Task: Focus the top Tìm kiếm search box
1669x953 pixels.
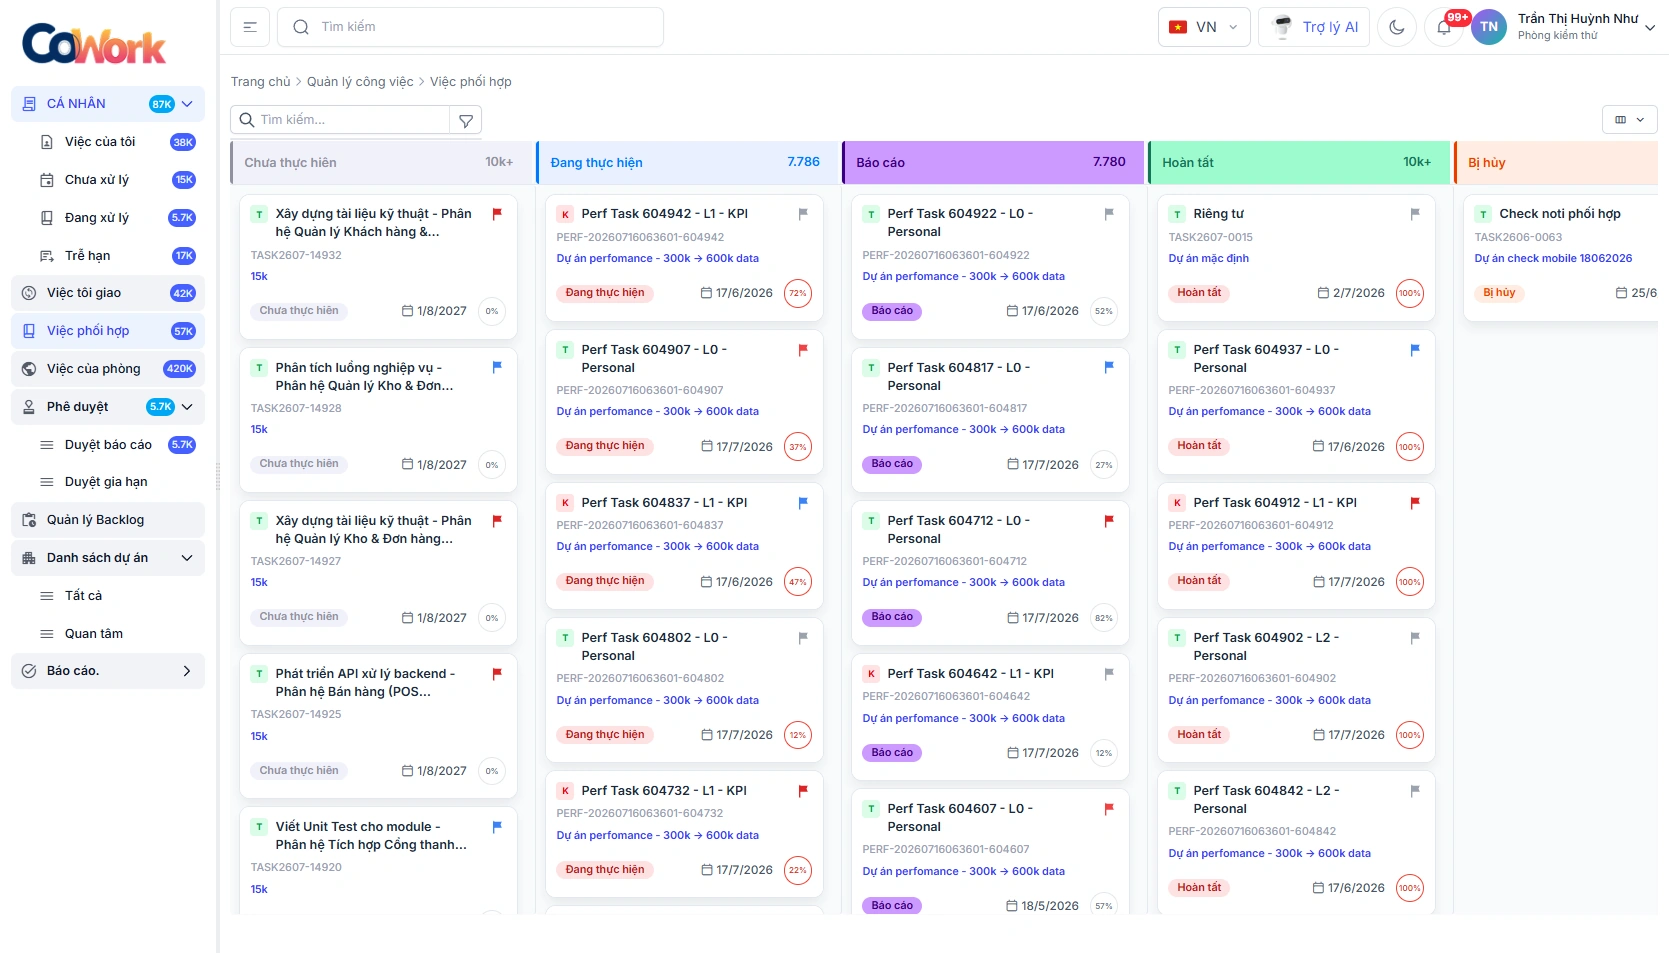Action: point(470,27)
